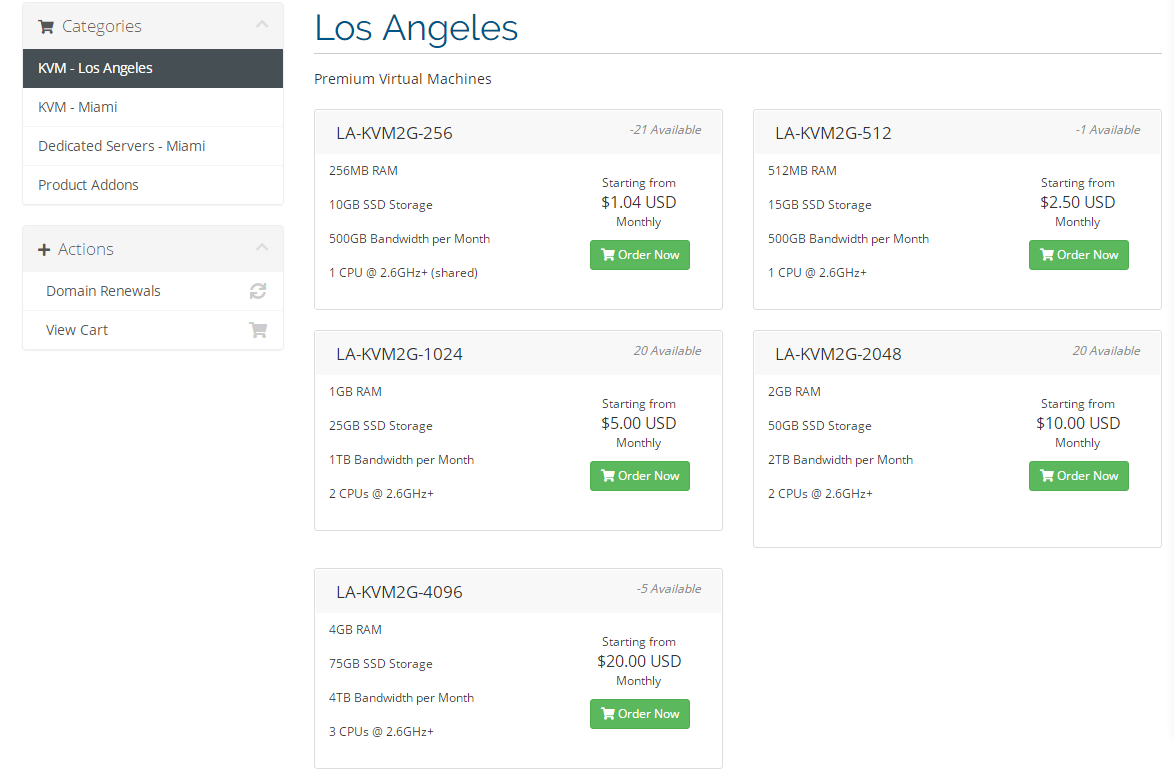Collapse the Categories panel chevron
Viewport: 1174px width, 775px height.
262,25
